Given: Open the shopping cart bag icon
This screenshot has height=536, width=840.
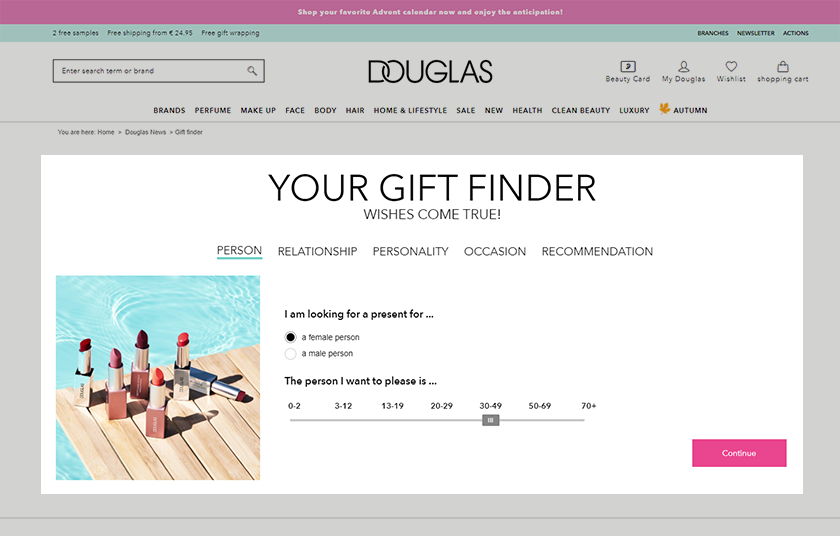Looking at the screenshot, I should point(783,66).
